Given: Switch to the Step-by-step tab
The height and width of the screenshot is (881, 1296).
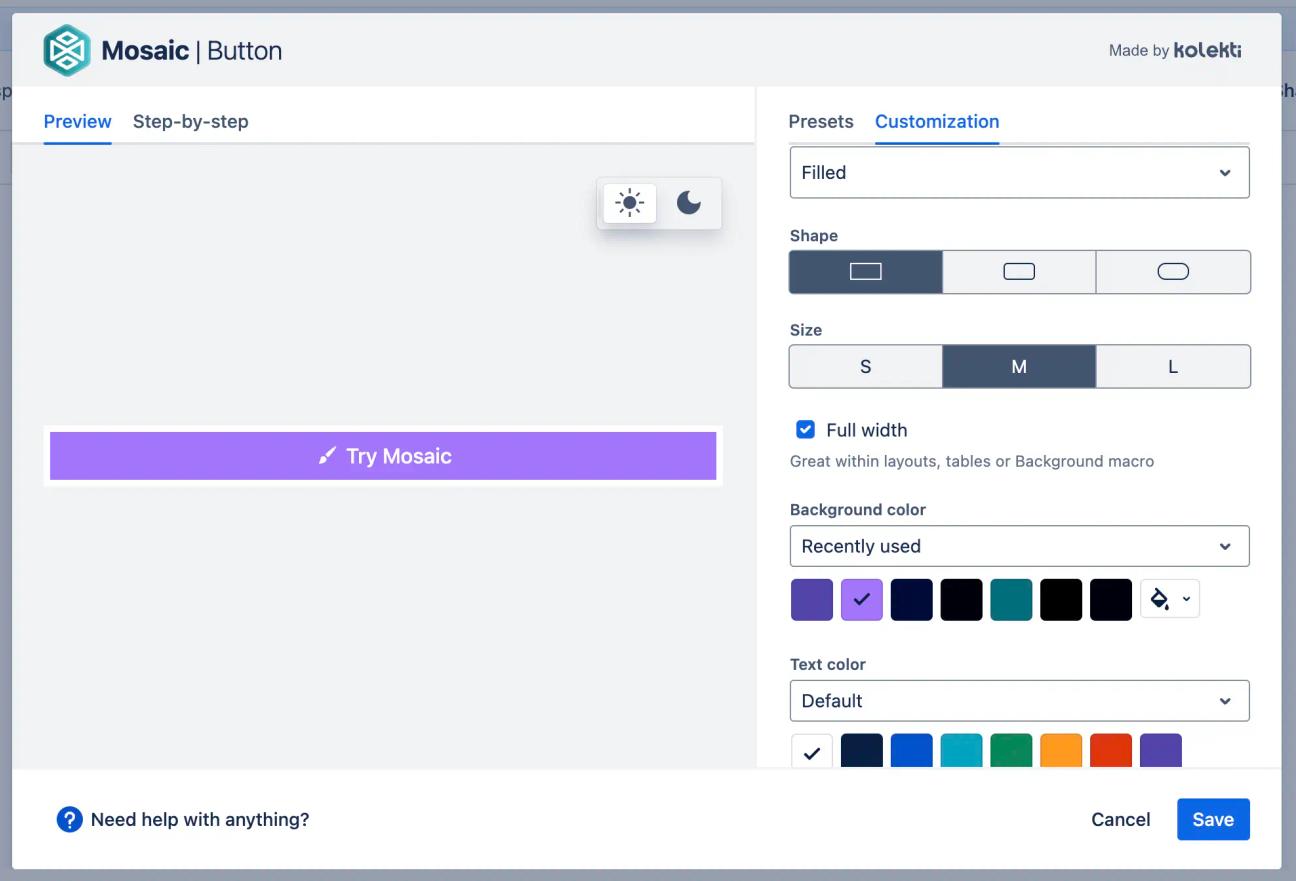Looking at the screenshot, I should click(190, 121).
